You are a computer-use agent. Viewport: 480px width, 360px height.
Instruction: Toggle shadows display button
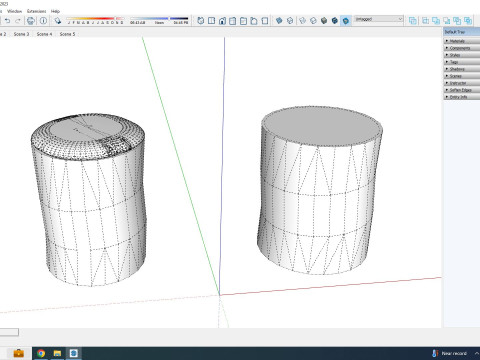point(58,21)
